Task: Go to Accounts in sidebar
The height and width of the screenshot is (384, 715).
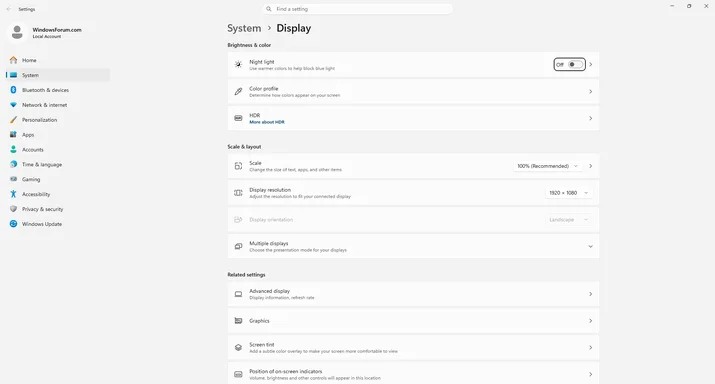Action: pos(58,150)
